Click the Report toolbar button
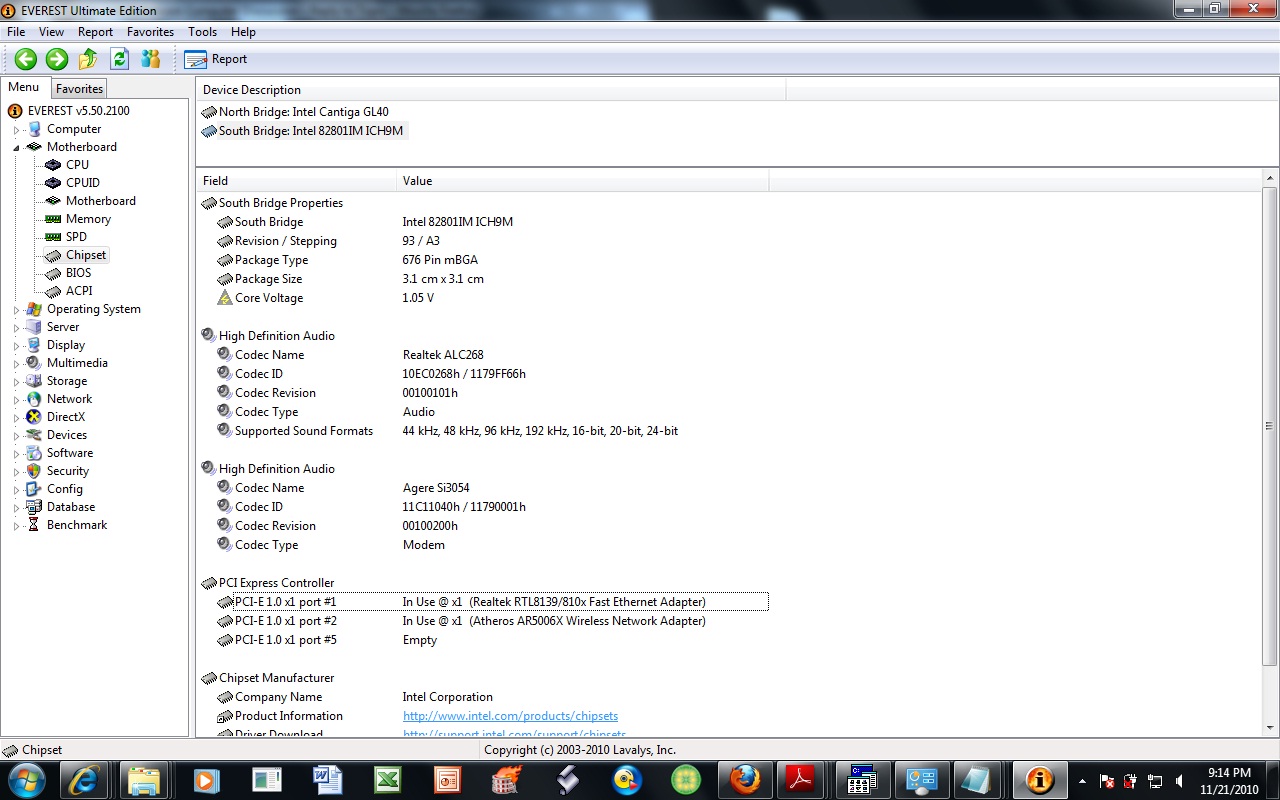This screenshot has width=1280, height=800. pos(215,59)
